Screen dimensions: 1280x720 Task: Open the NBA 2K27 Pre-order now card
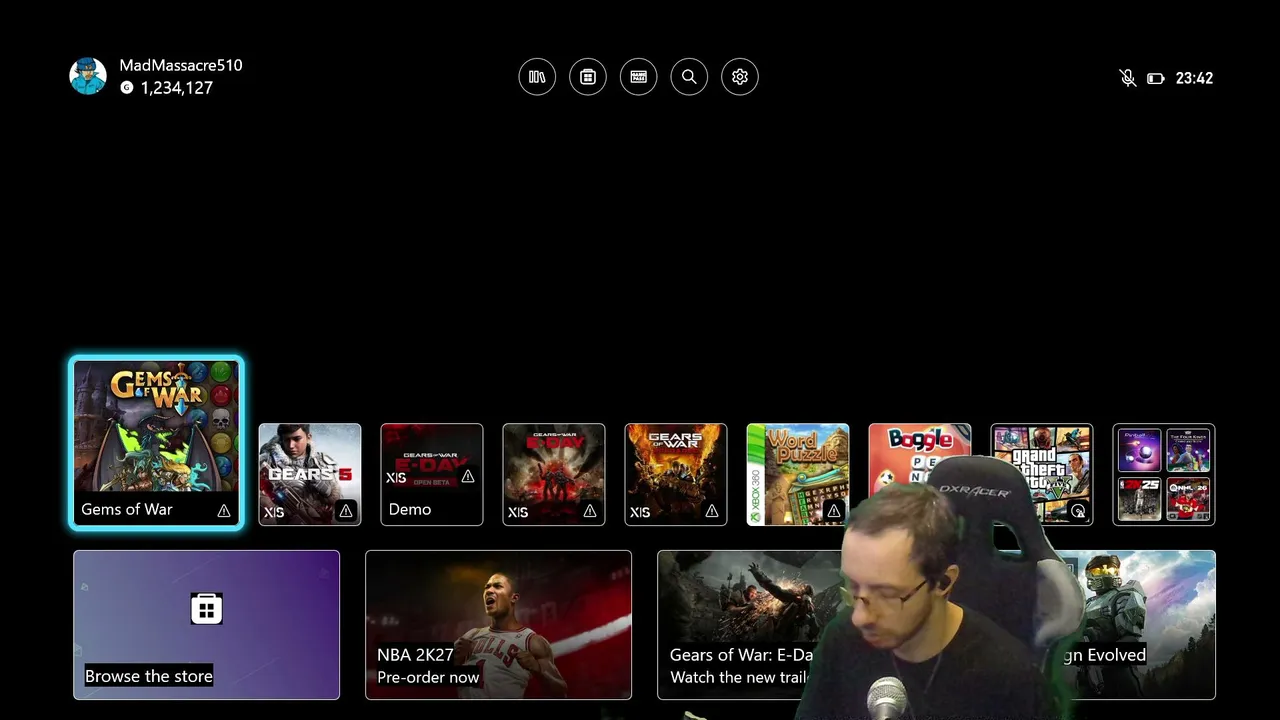click(498, 625)
